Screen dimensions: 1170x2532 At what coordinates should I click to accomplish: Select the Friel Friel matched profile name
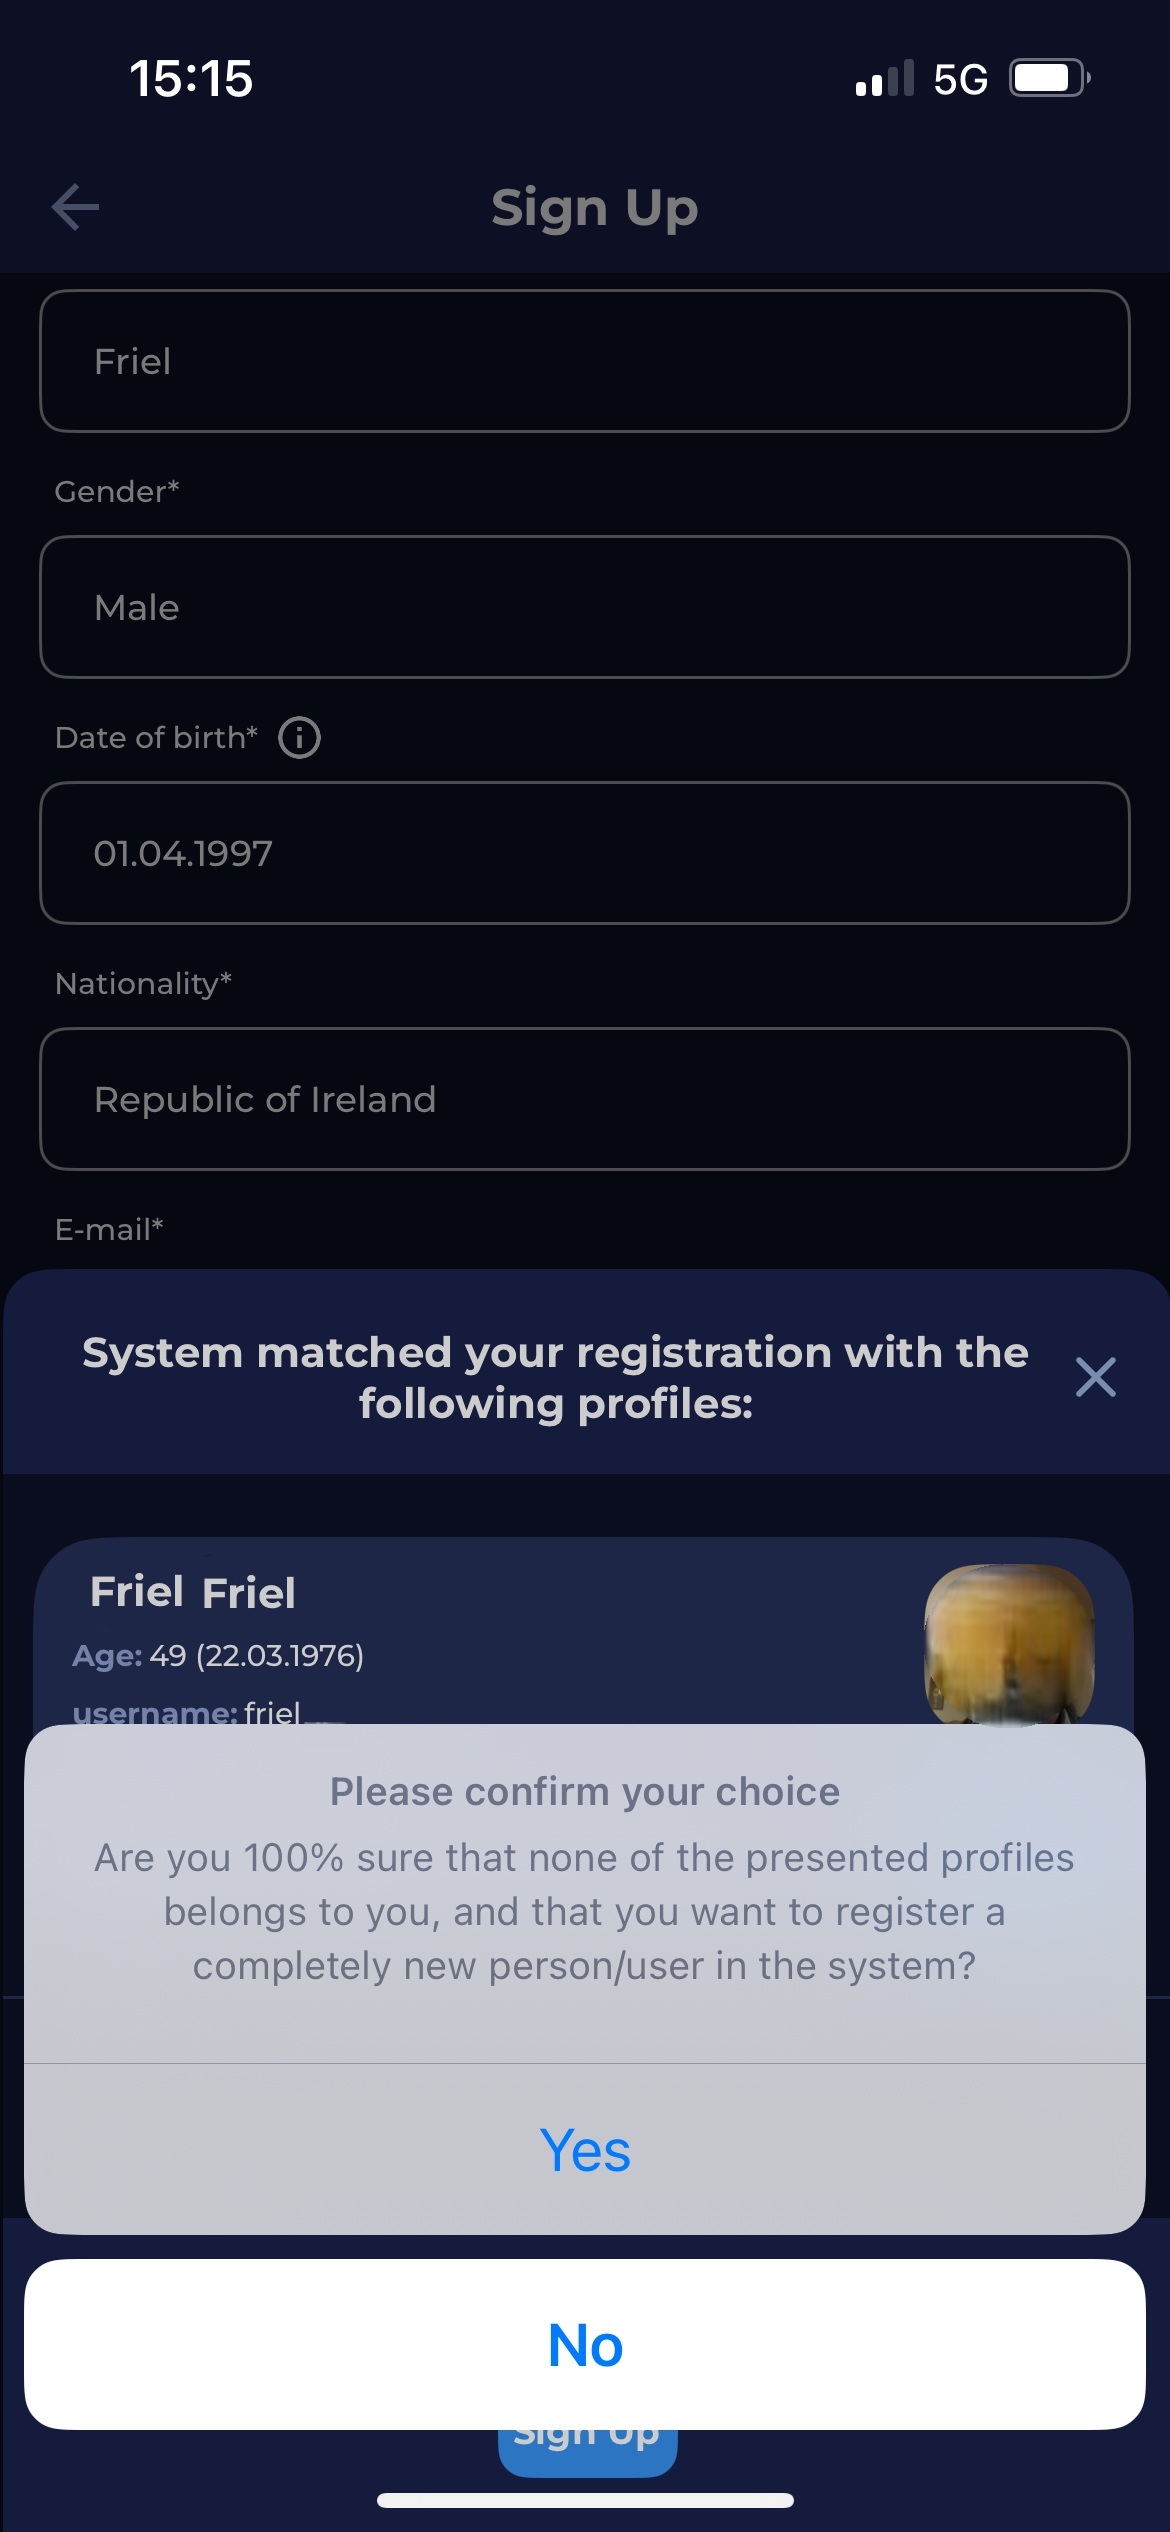(193, 1592)
